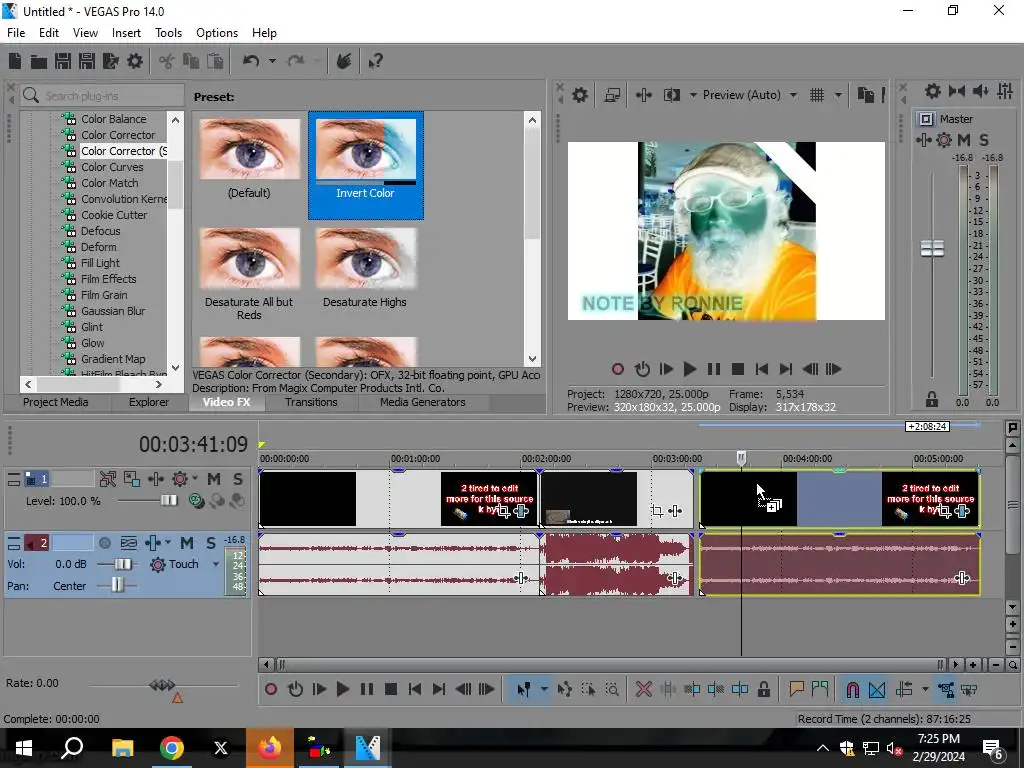Lock the event with padlock icon
This screenshot has width=1024, height=768.
pyautogui.click(x=763, y=690)
